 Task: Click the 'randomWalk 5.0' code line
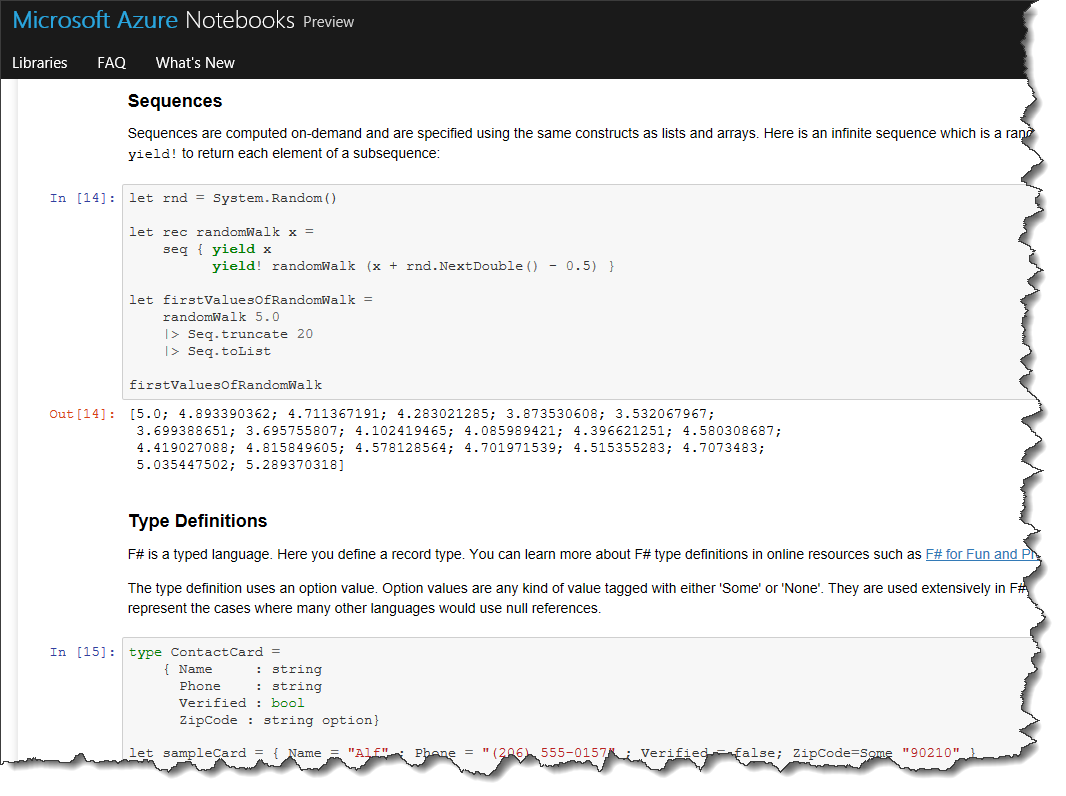click(221, 317)
